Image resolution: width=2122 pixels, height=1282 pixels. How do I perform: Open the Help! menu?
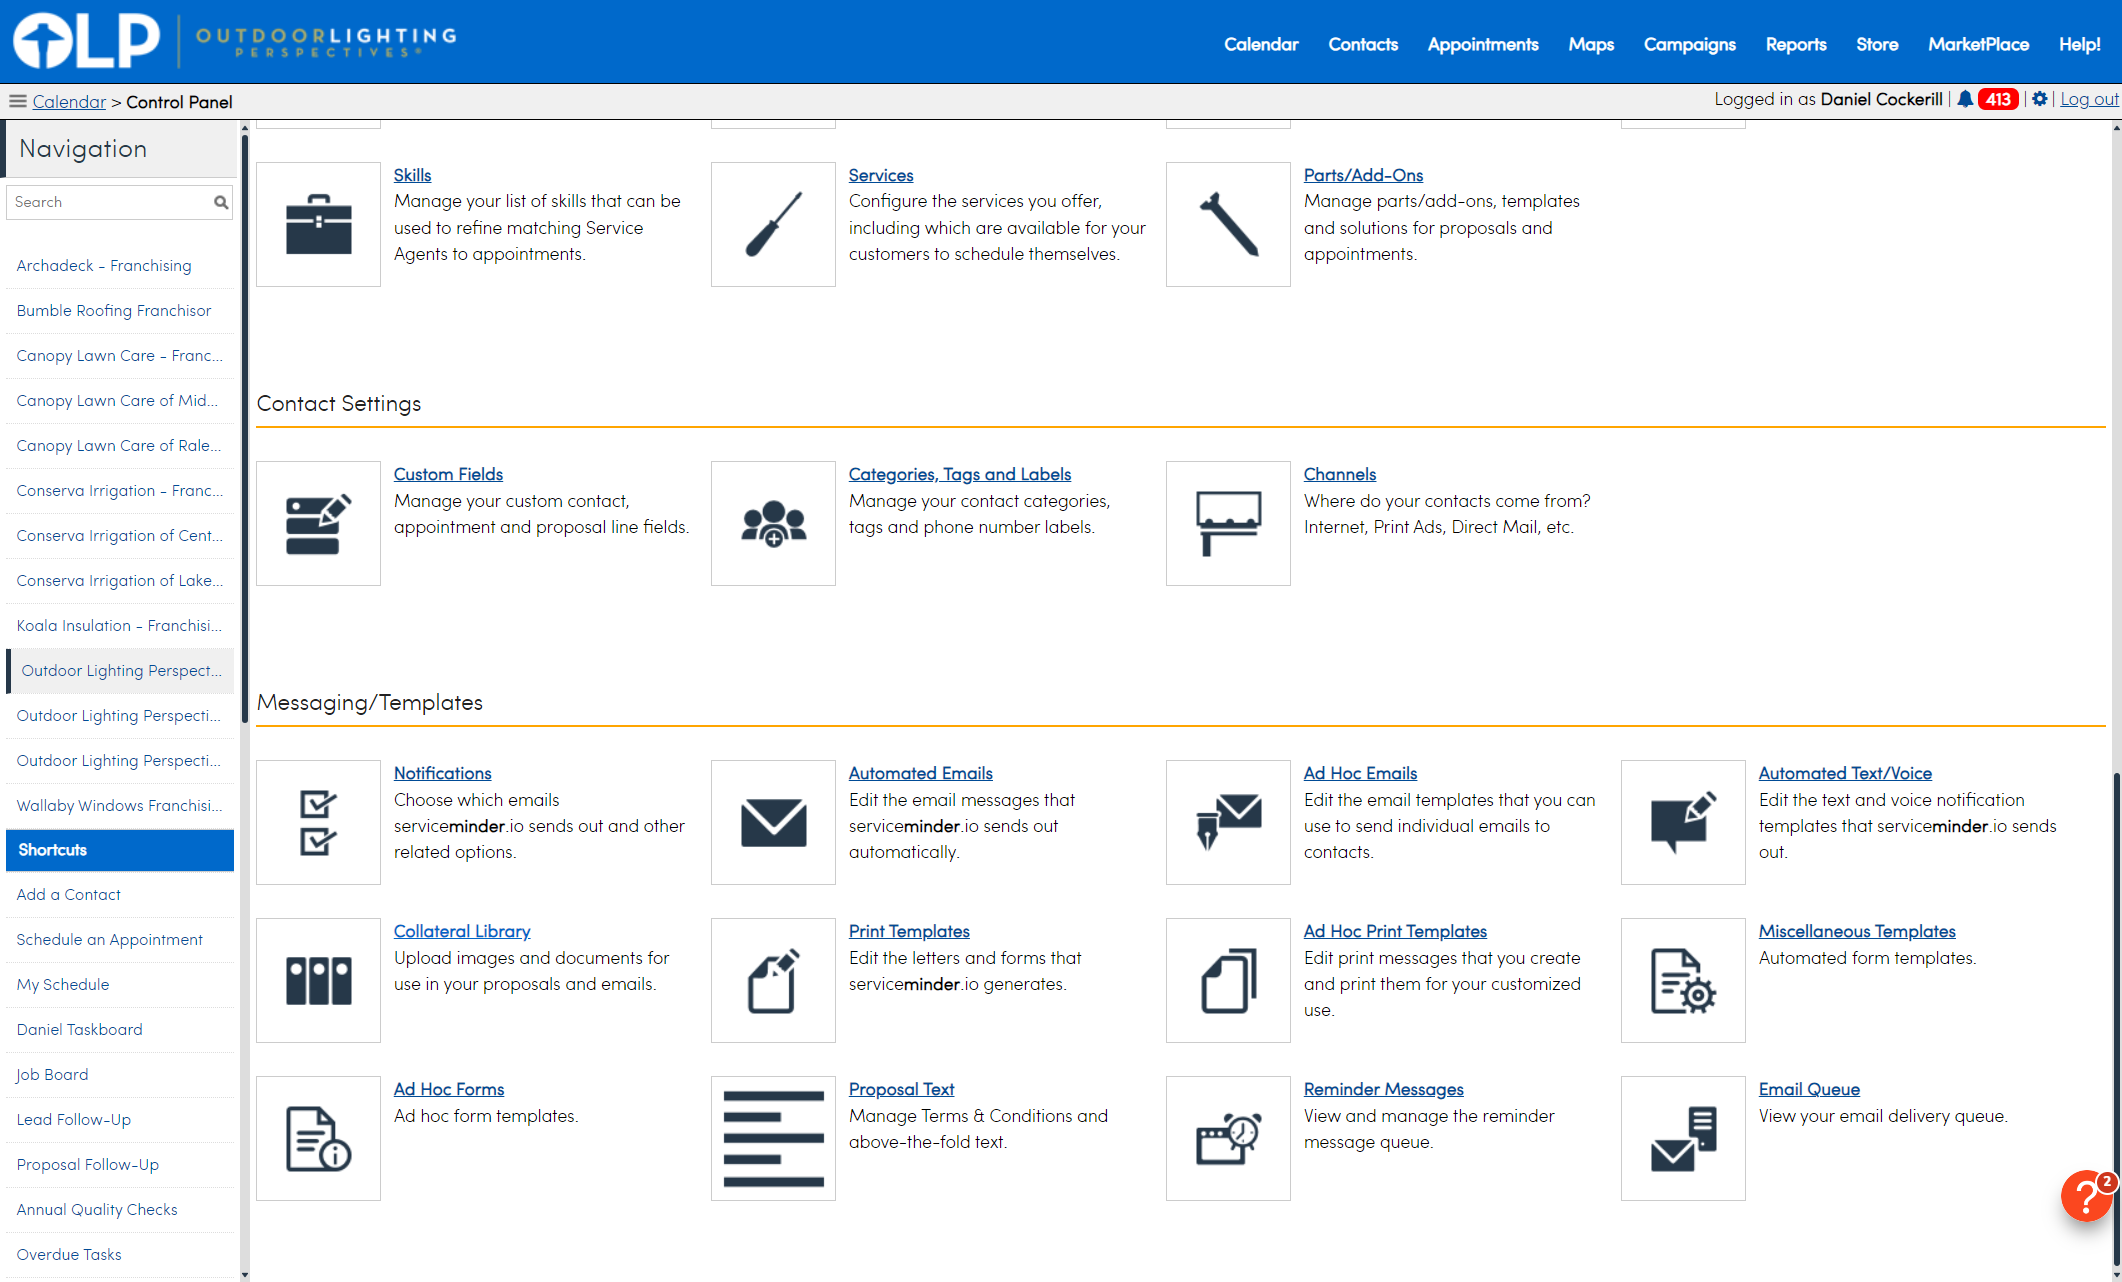coord(2080,44)
